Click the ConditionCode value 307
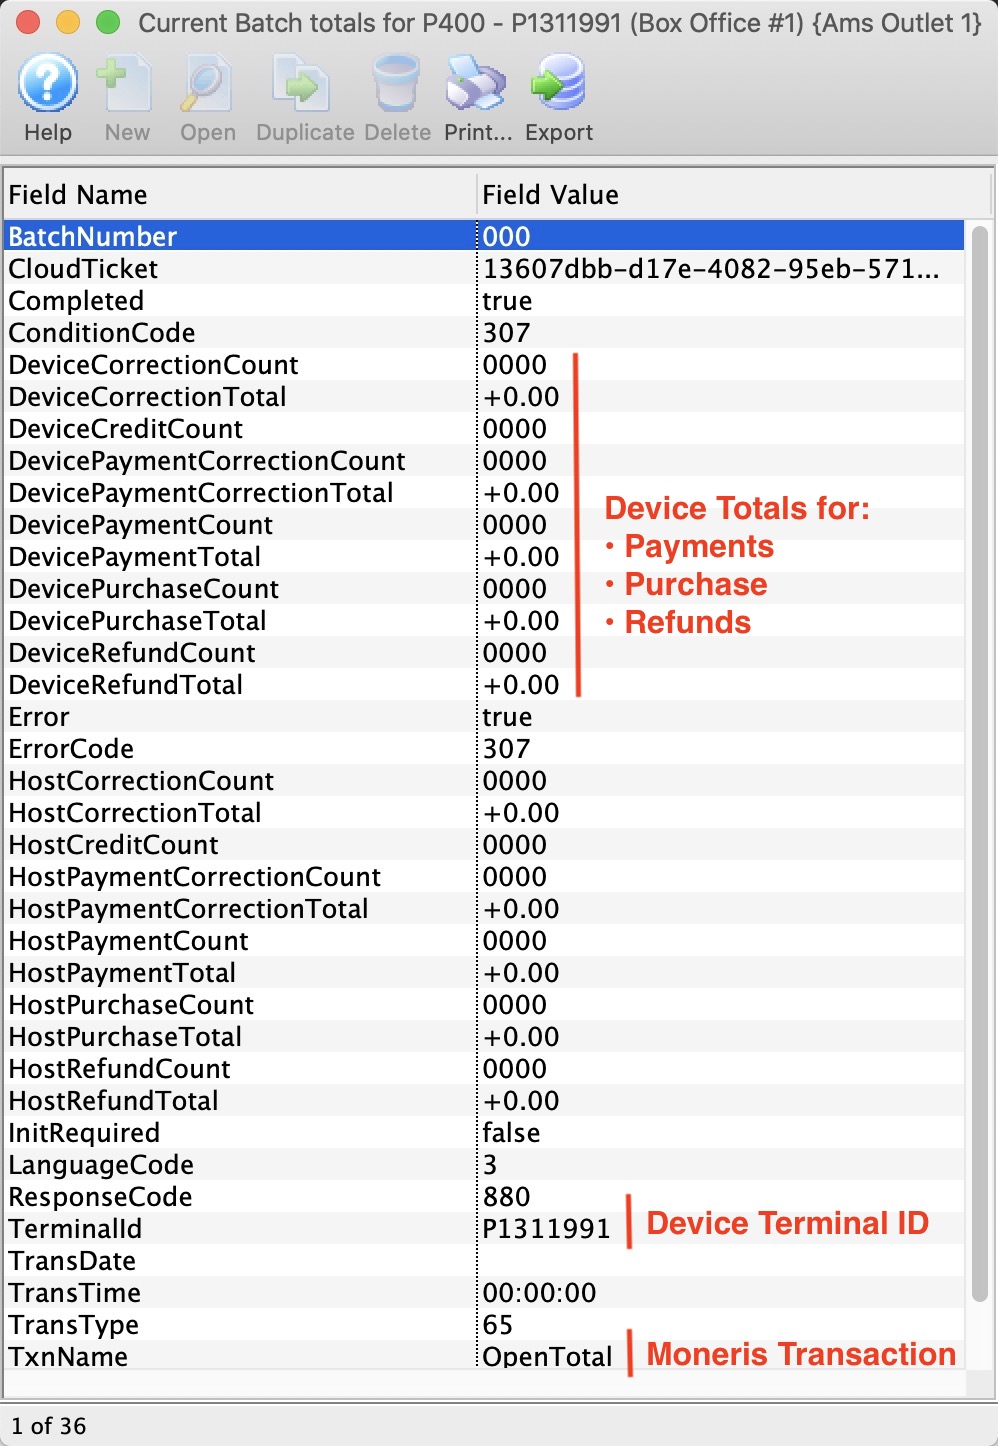The height and width of the screenshot is (1446, 998). click(506, 332)
